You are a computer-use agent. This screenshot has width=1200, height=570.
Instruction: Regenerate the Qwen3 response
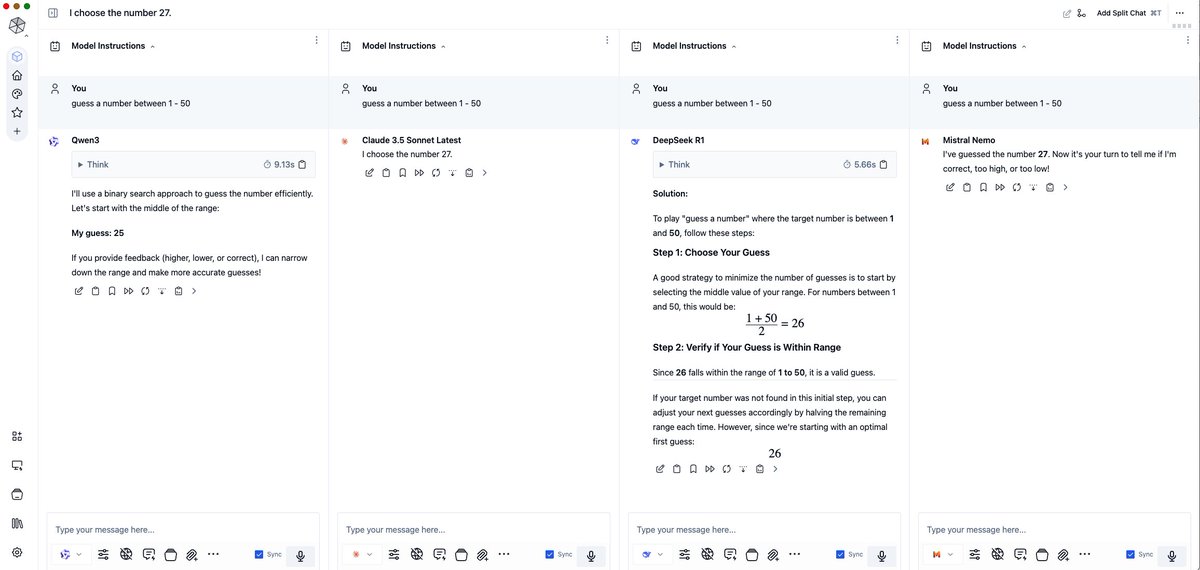click(x=145, y=291)
